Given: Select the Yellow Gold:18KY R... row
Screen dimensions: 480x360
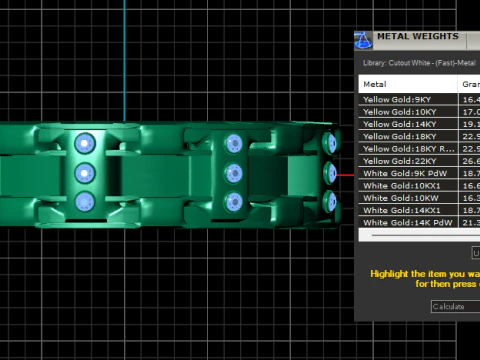Looking at the screenshot, I should [419, 149].
